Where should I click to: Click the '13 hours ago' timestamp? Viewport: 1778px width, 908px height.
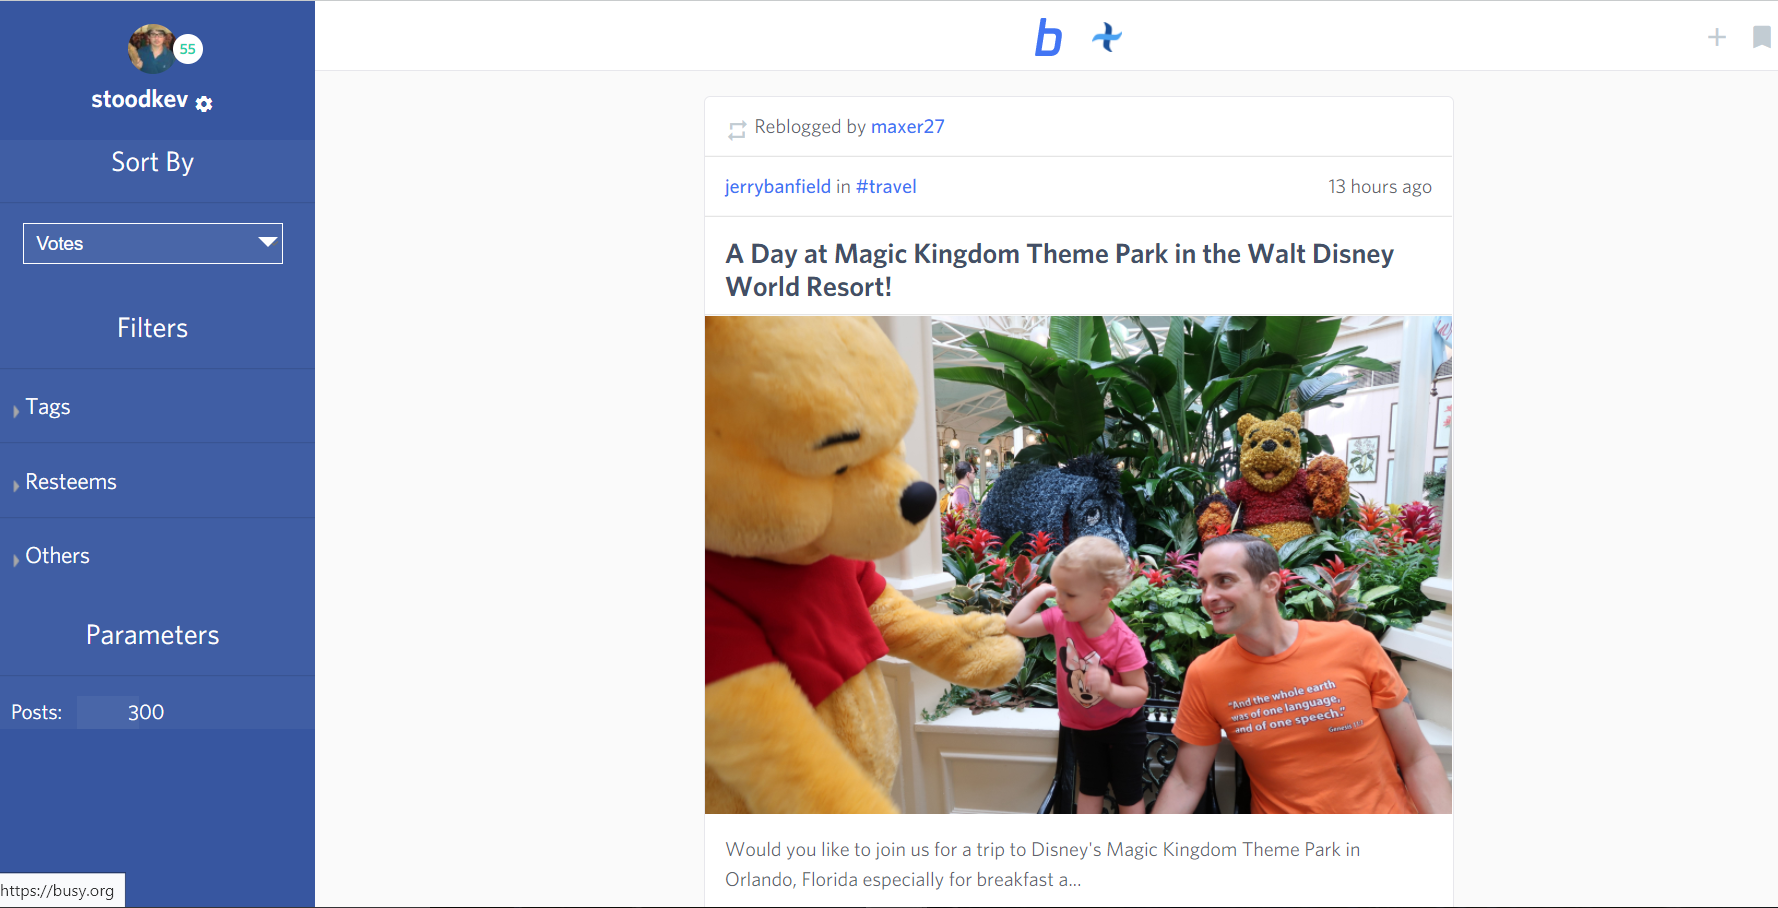[x=1380, y=187]
